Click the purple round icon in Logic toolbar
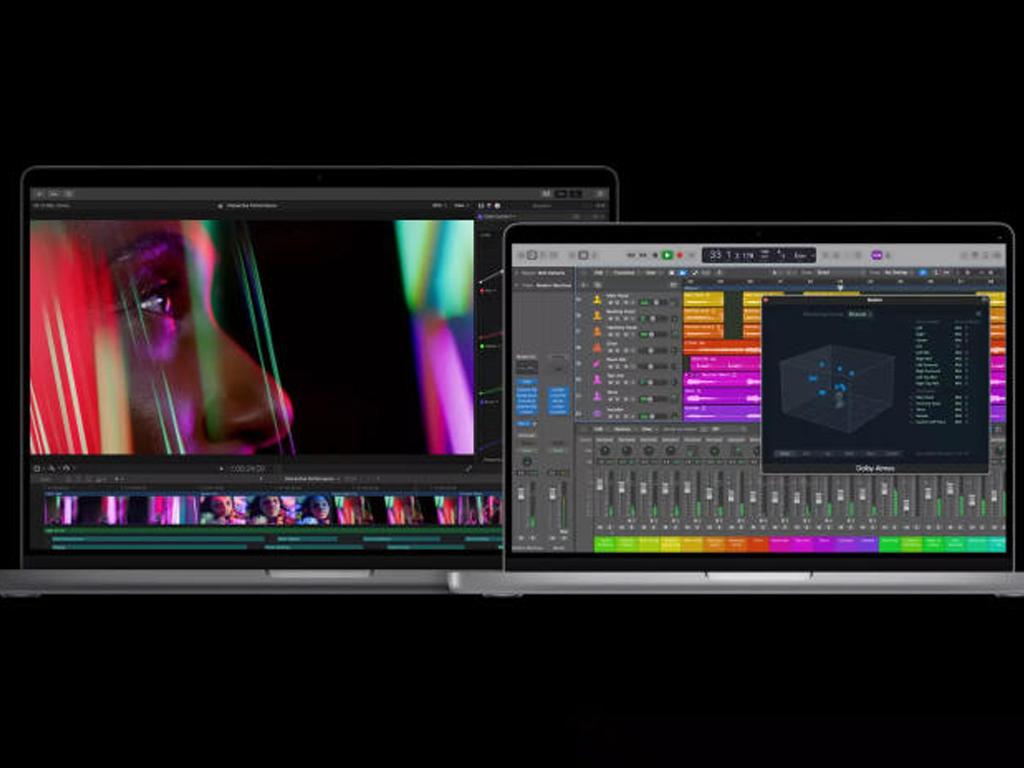Screen dimensions: 1024x768 (x=877, y=255)
